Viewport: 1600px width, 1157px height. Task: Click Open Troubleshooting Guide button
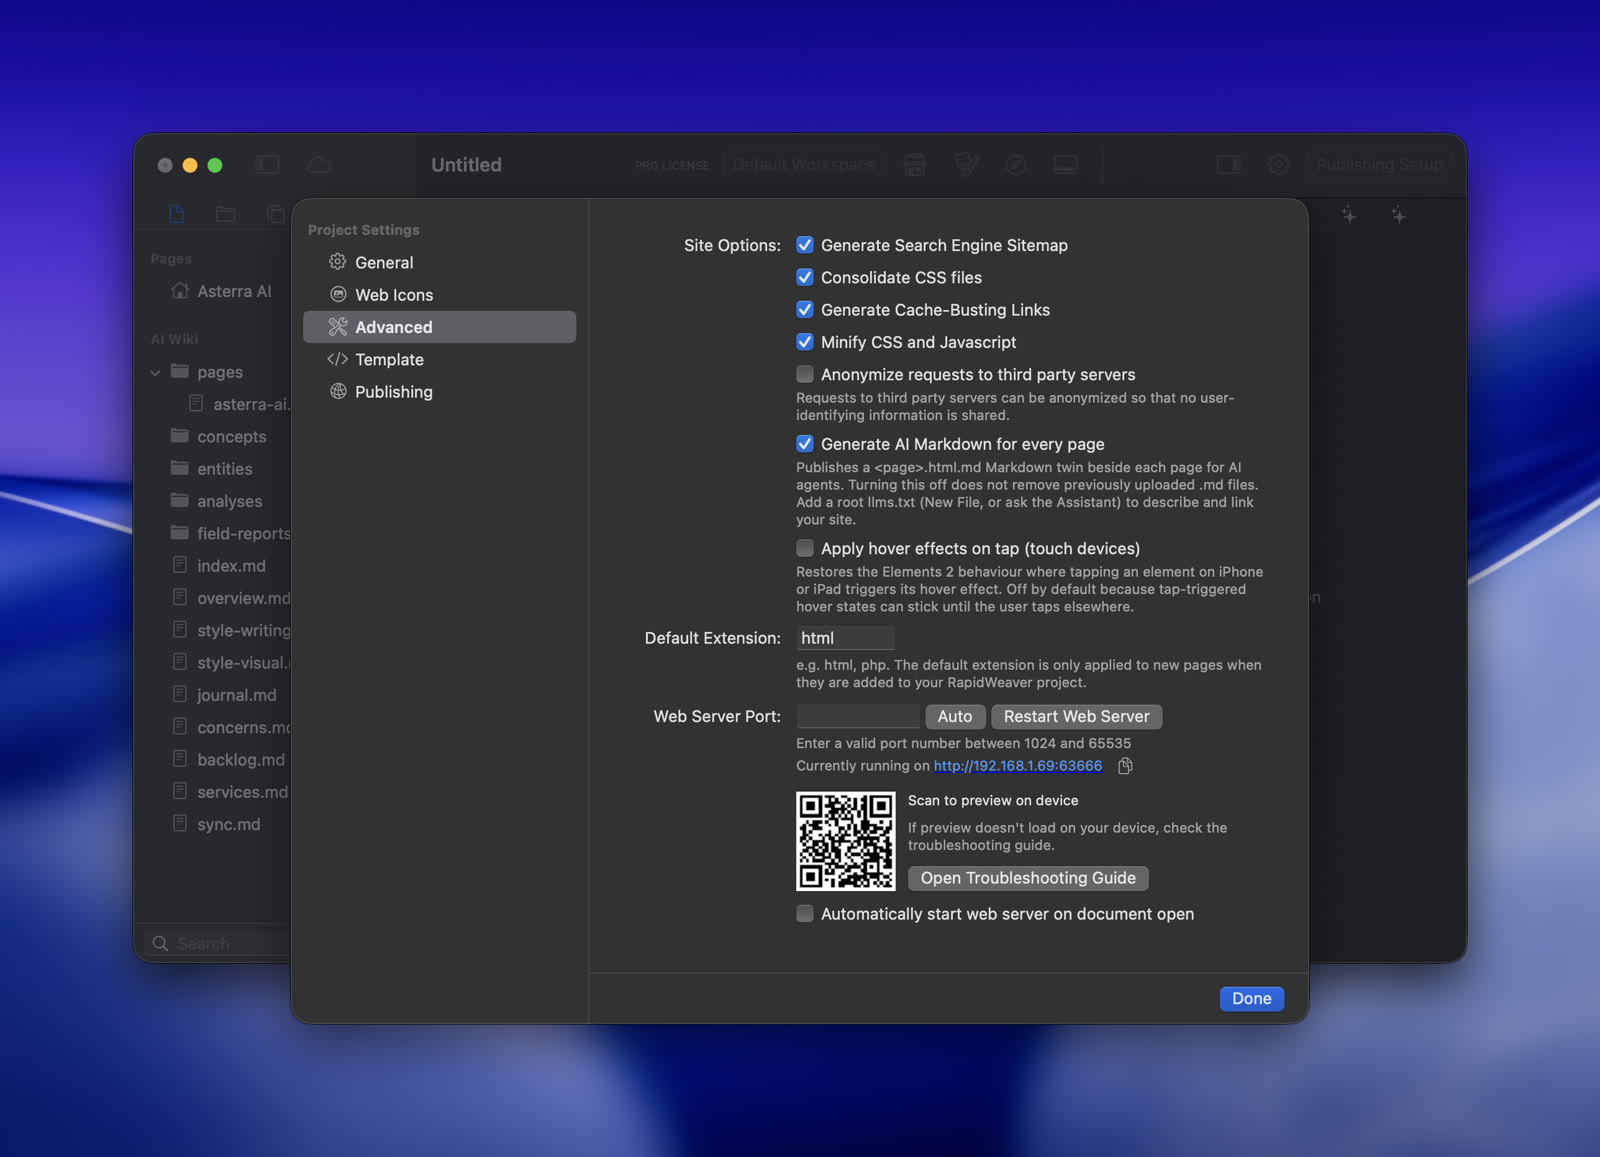tap(1028, 878)
